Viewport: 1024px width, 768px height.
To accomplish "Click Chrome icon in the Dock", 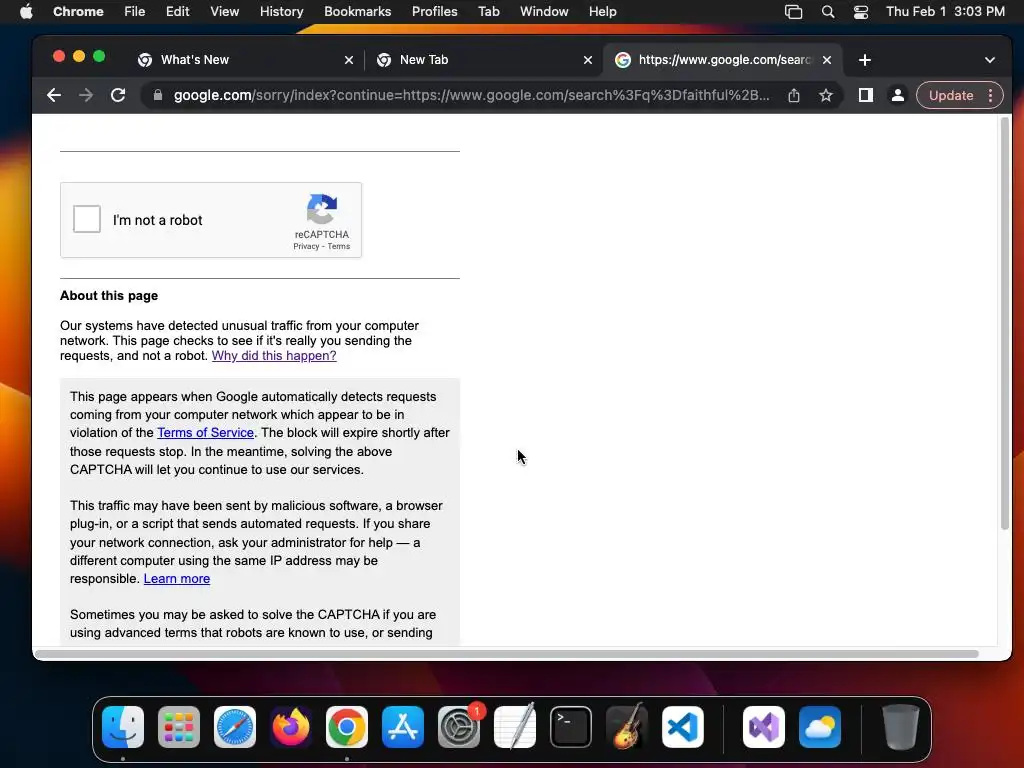I will click(x=347, y=727).
